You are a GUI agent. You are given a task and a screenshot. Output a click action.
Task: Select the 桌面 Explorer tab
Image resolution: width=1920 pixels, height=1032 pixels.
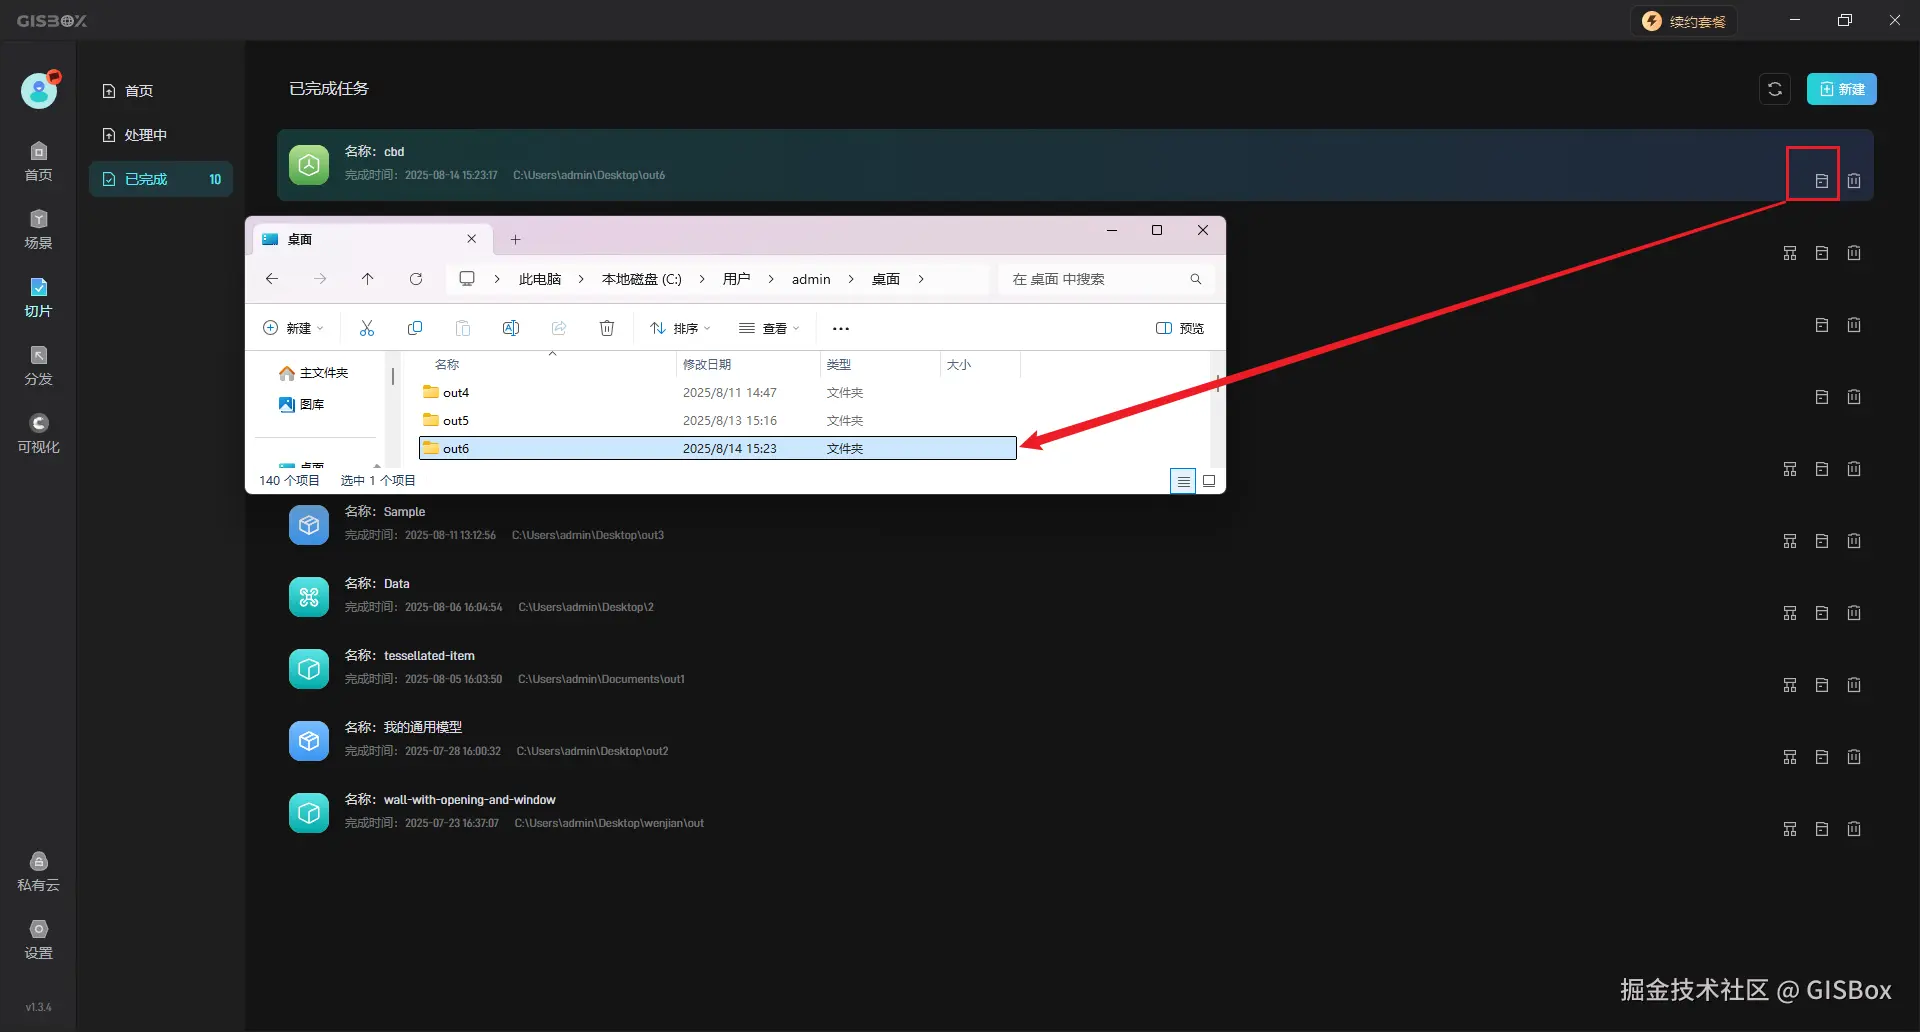click(370, 239)
